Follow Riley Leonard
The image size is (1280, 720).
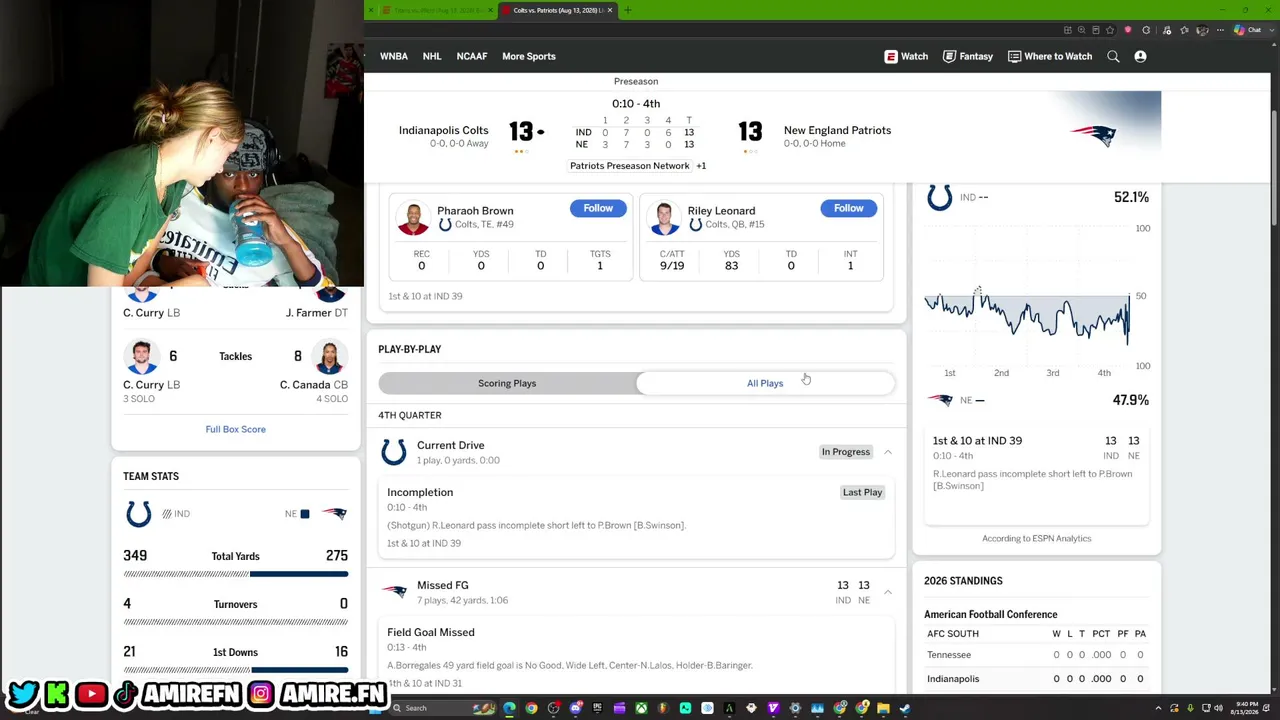848,208
